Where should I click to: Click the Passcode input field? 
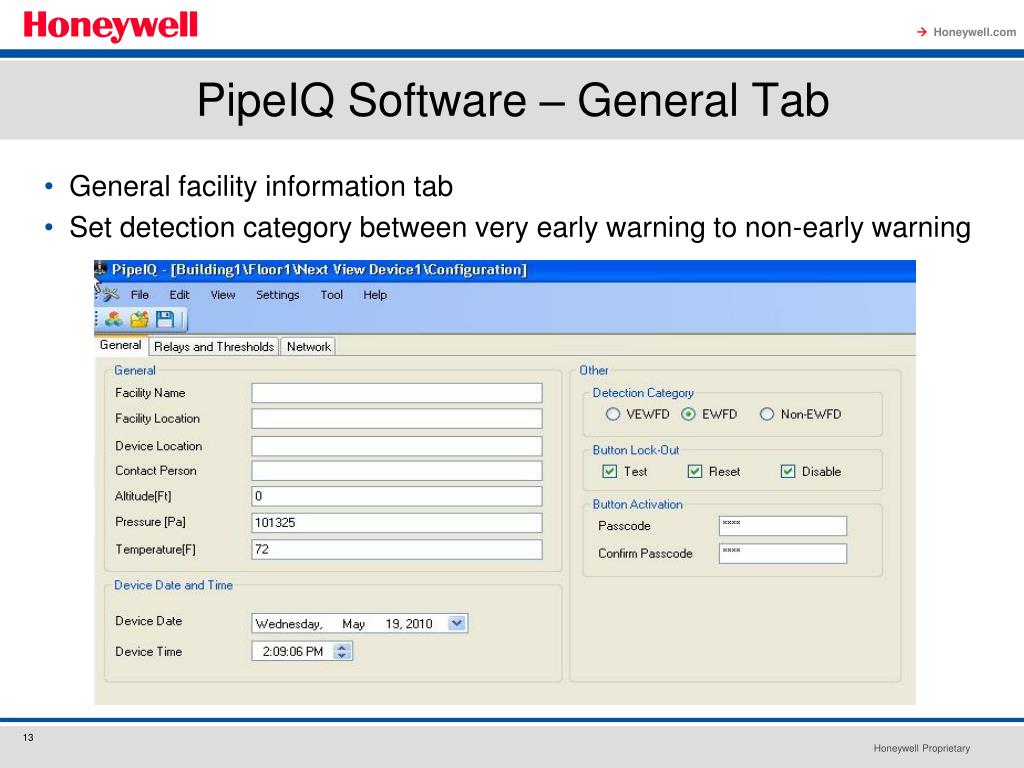click(783, 526)
